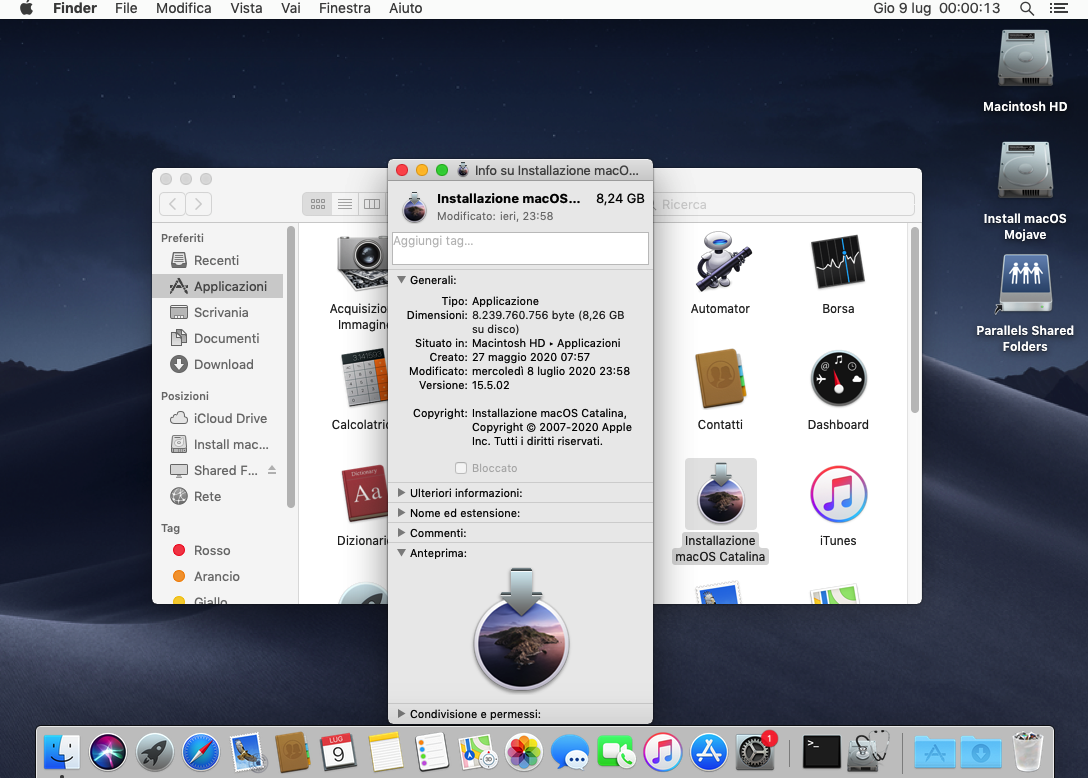
Task: Expand Condivisione e permessi section
Action: (x=401, y=713)
